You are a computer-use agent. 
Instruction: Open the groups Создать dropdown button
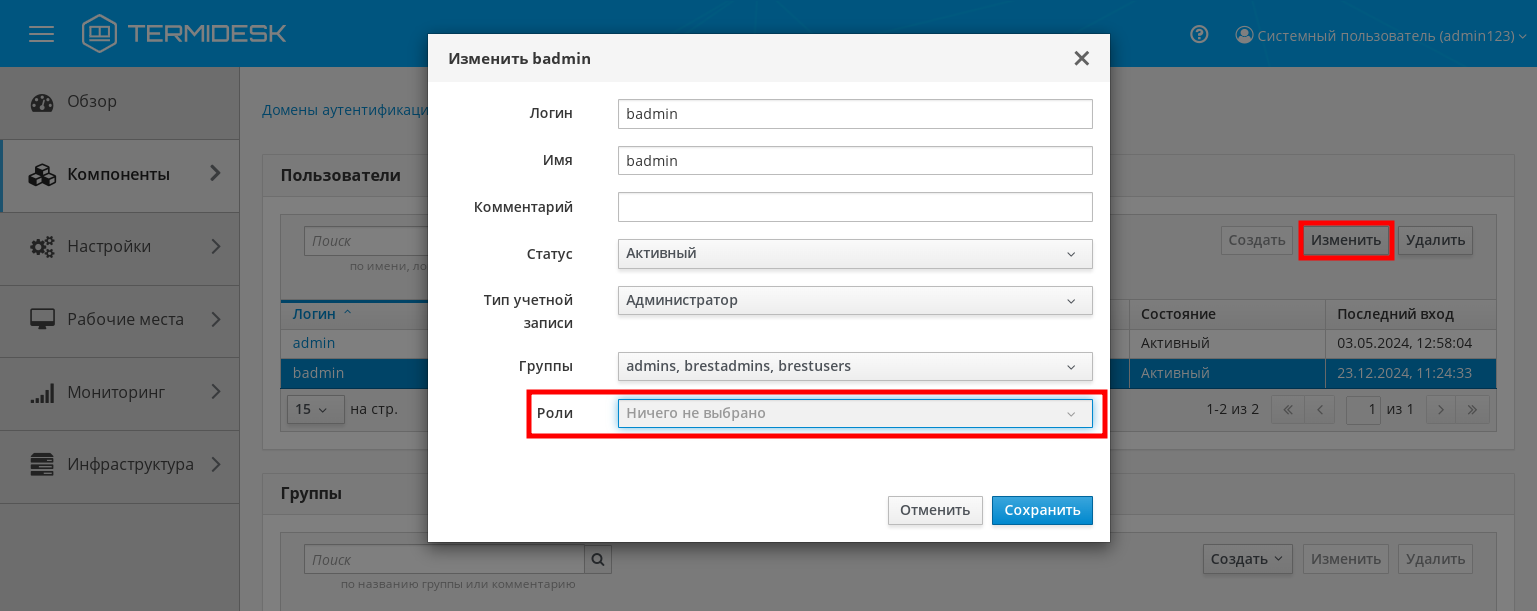point(1247,559)
